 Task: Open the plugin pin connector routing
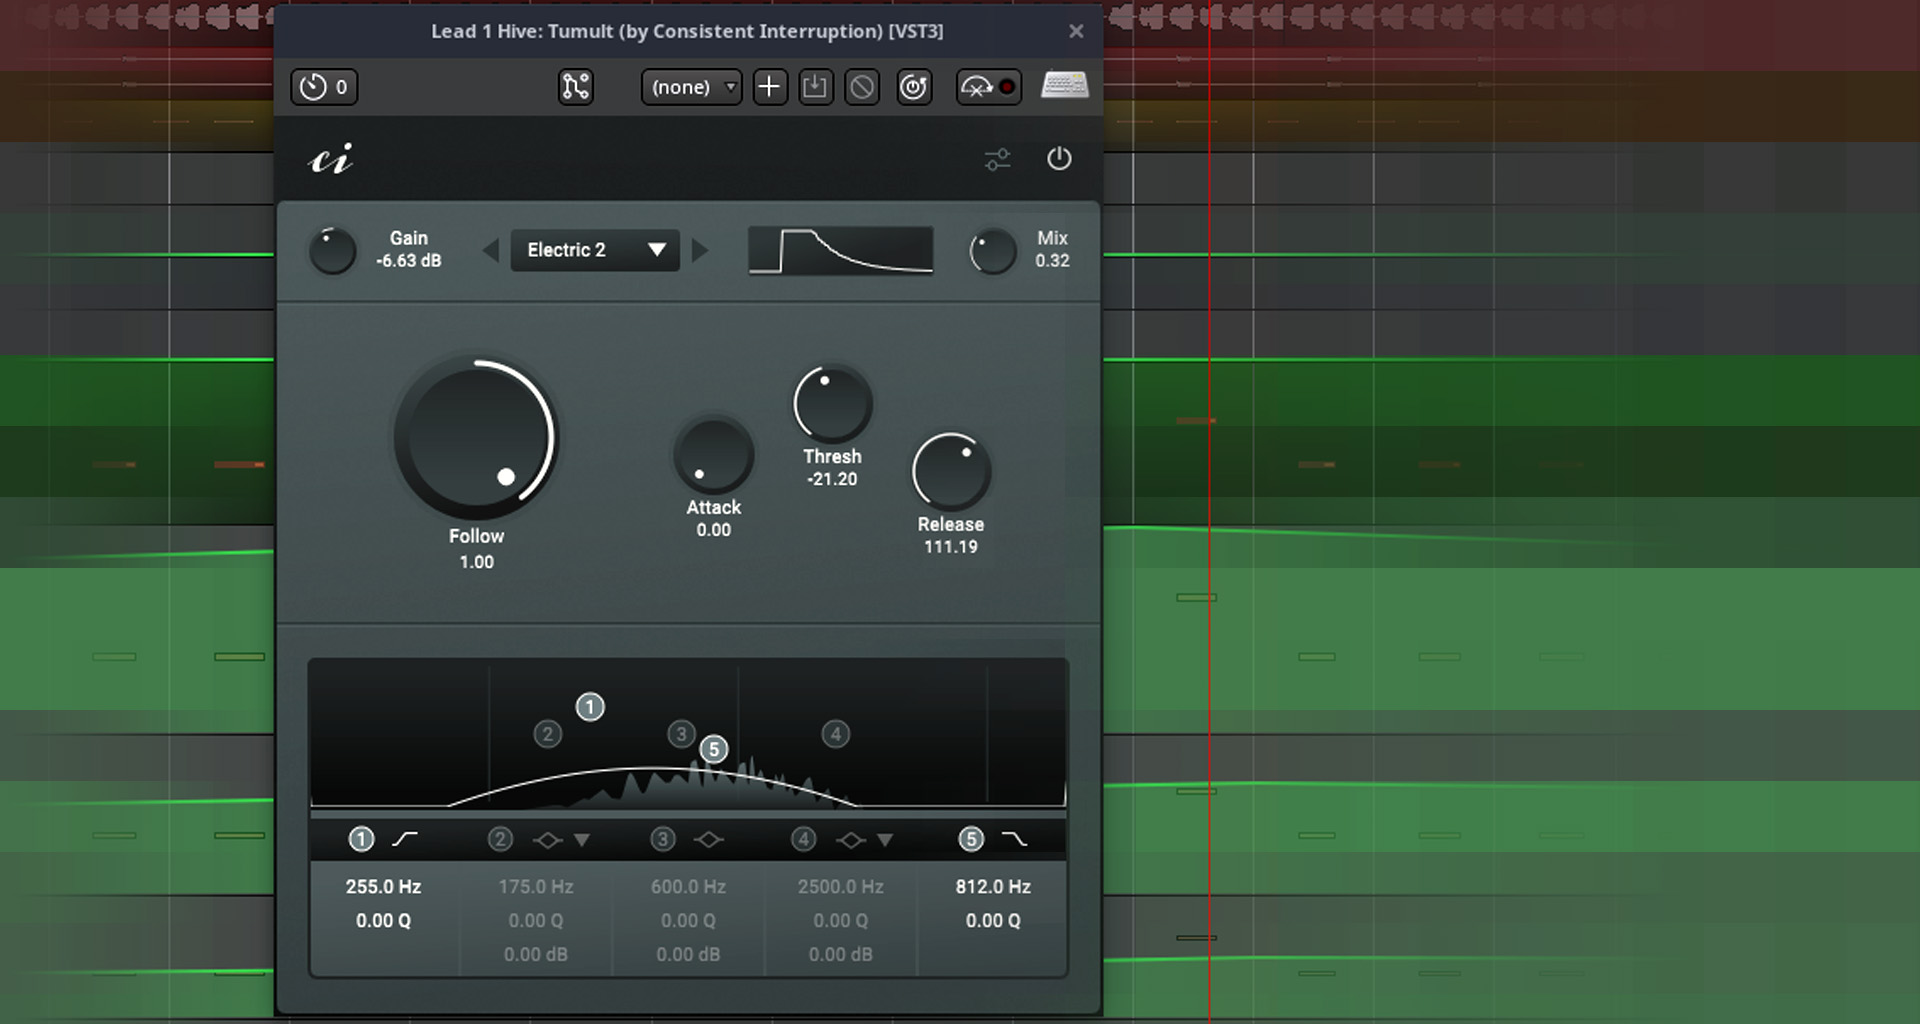click(x=576, y=87)
